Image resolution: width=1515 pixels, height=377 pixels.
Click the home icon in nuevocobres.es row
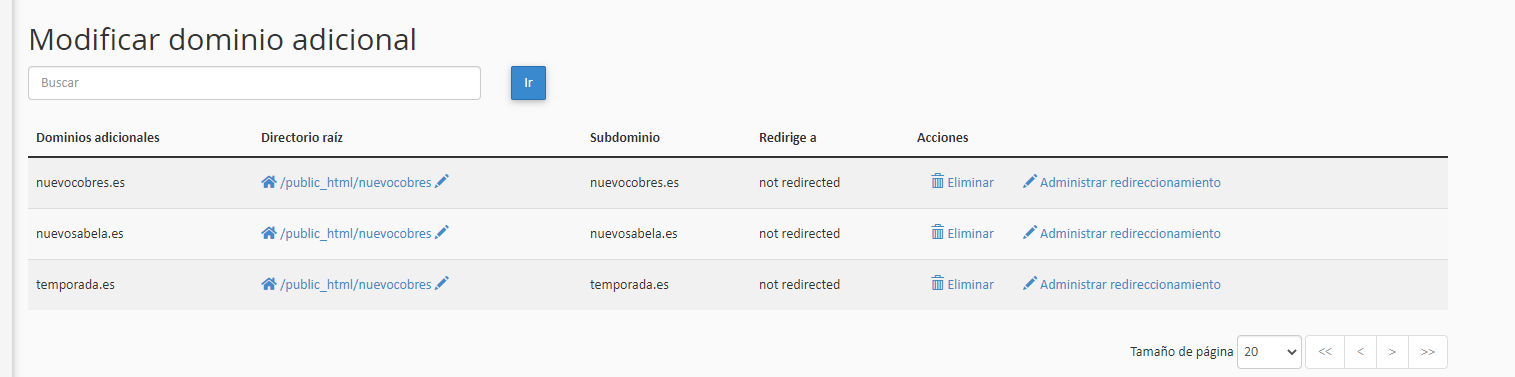tap(269, 182)
